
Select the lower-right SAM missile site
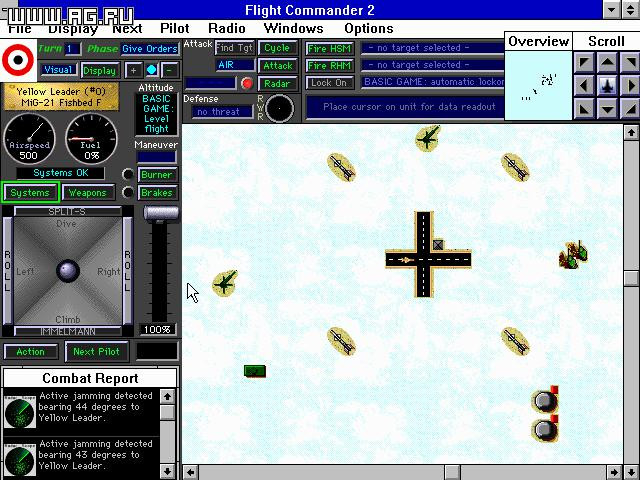pos(515,341)
